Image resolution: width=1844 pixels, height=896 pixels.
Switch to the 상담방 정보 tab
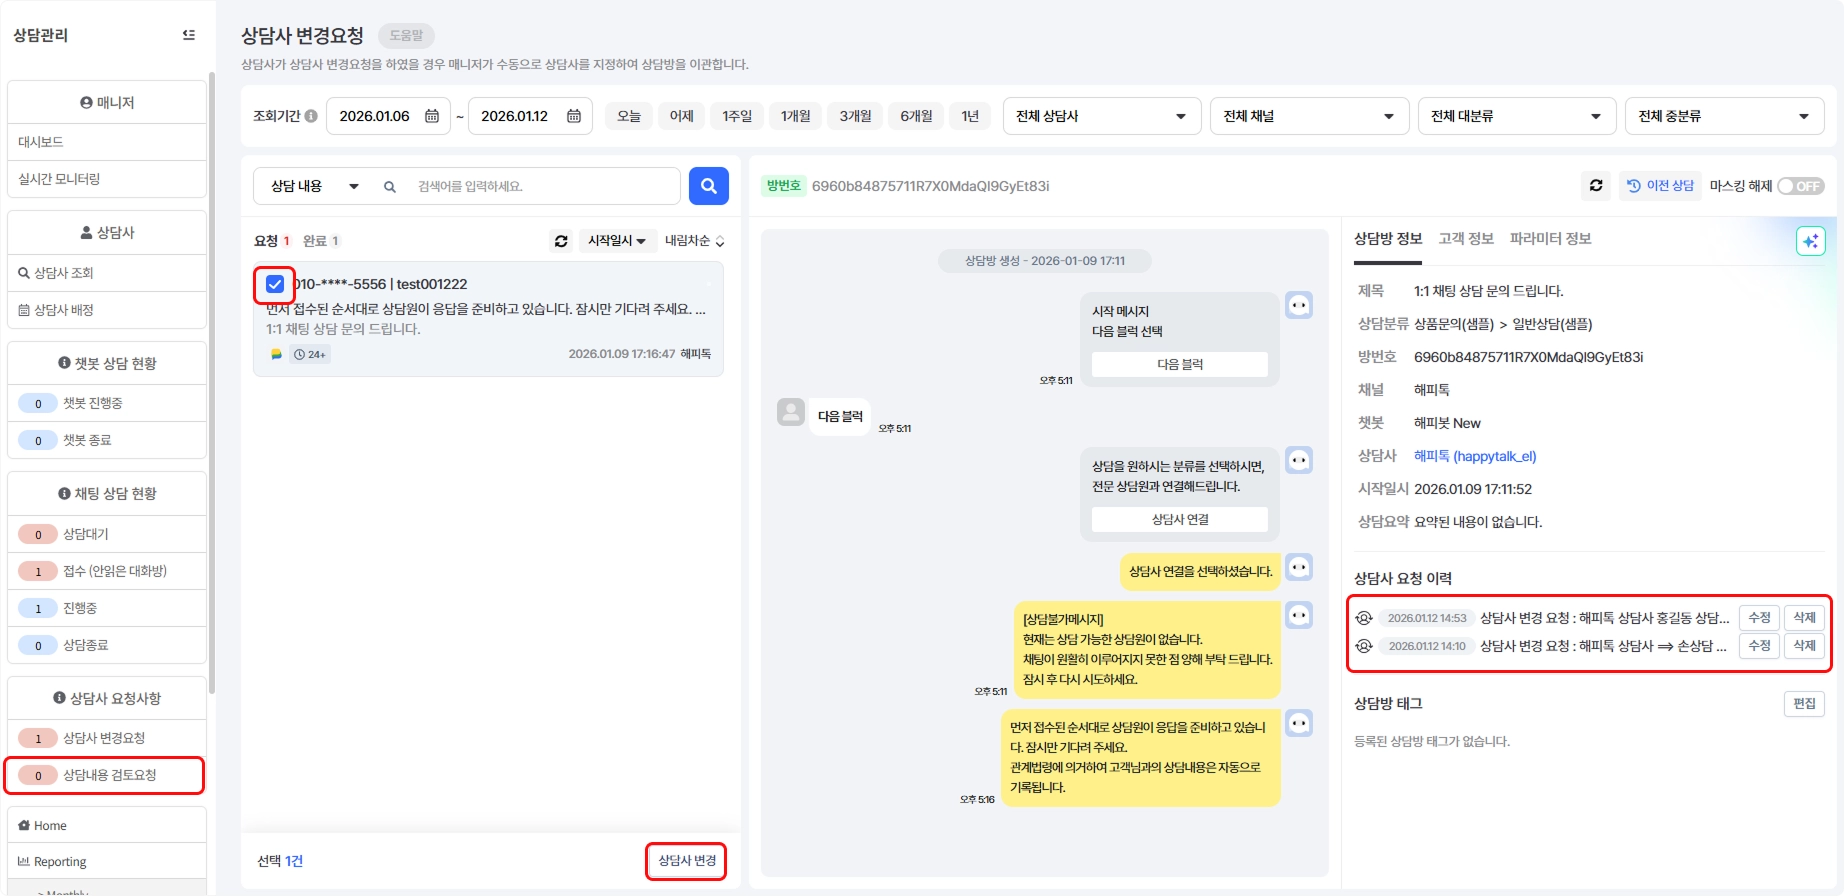coord(1388,239)
